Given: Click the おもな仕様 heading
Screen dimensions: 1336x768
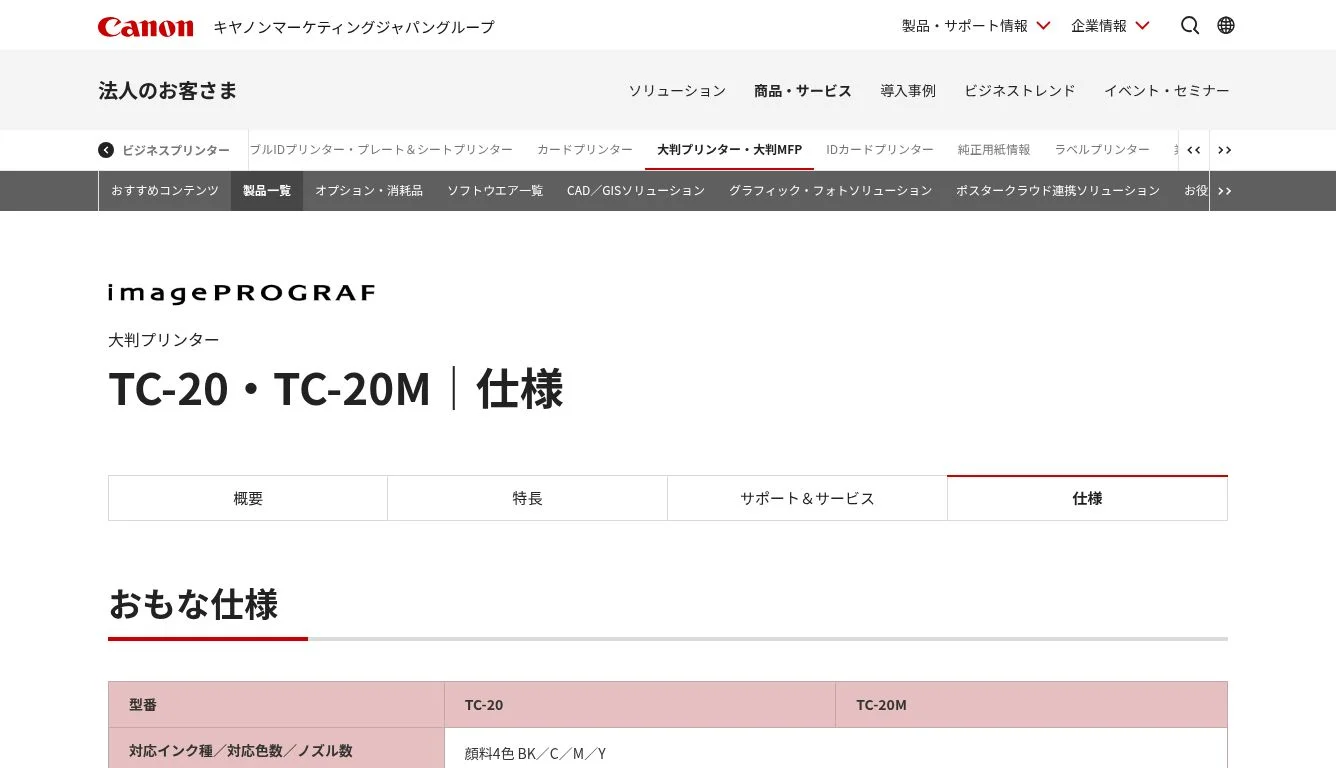Looking at the screenshot, I should click(x=193, y=605).
